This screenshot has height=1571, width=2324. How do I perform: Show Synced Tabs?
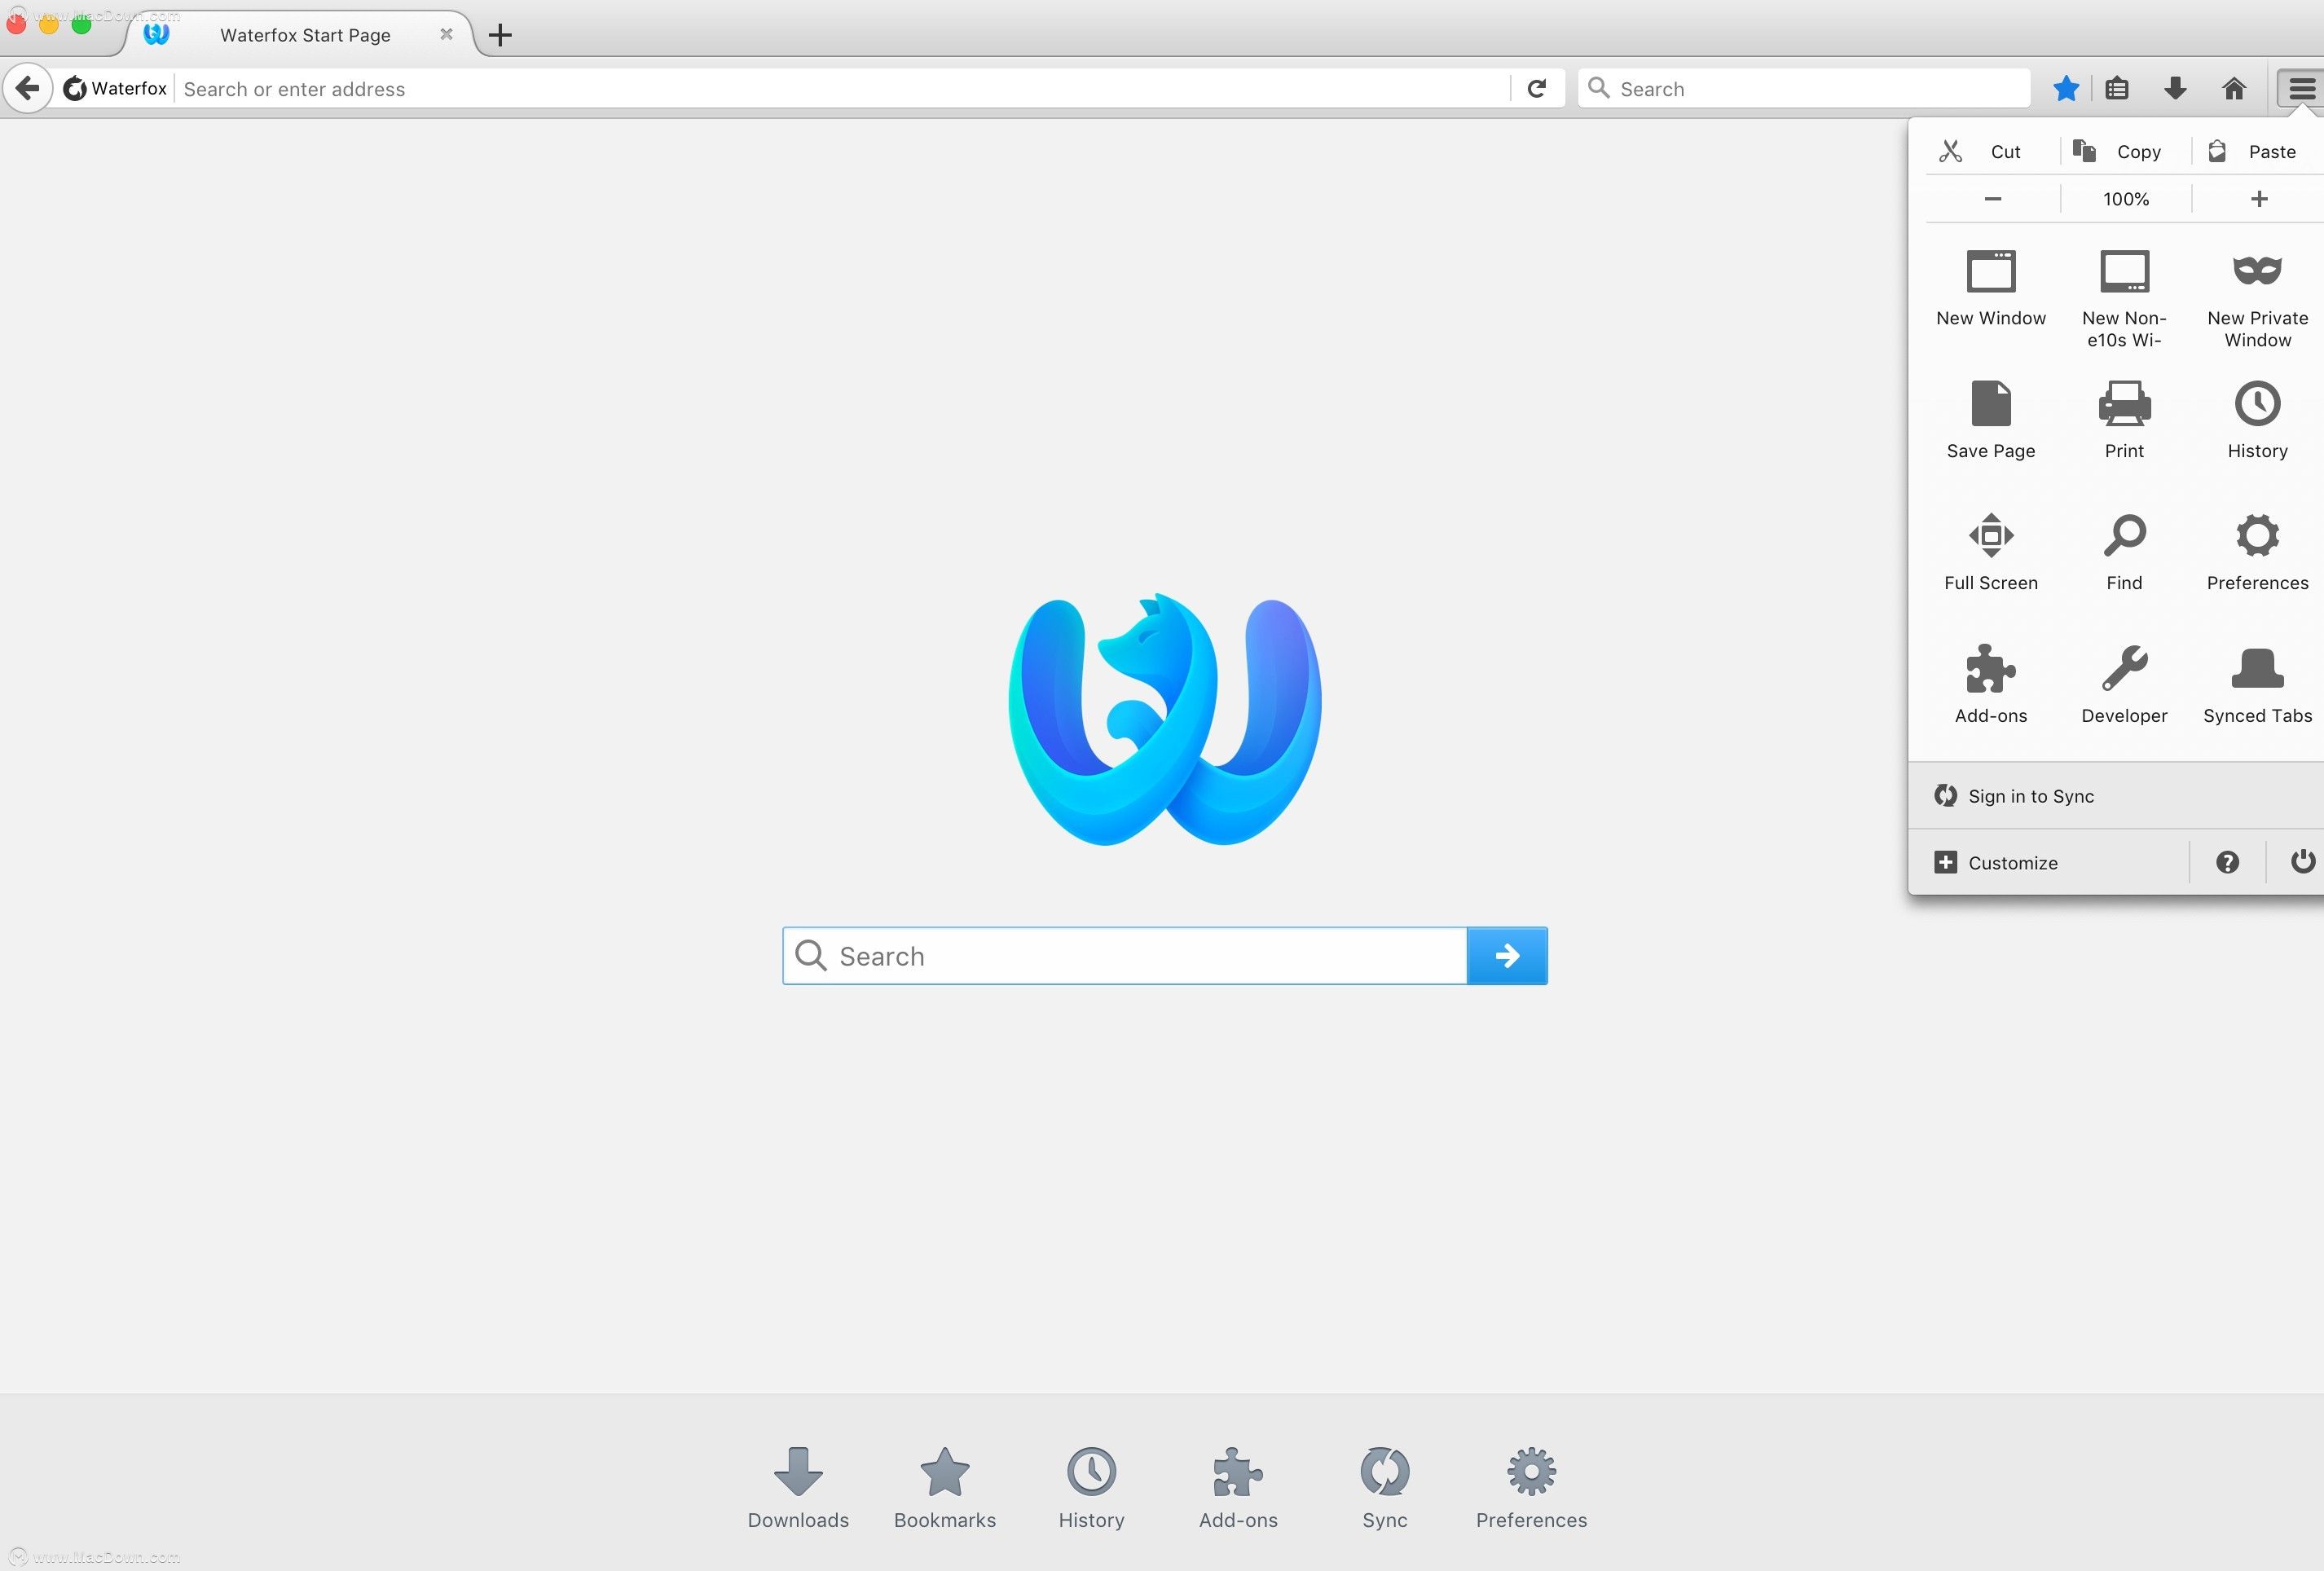(2257, 685)
